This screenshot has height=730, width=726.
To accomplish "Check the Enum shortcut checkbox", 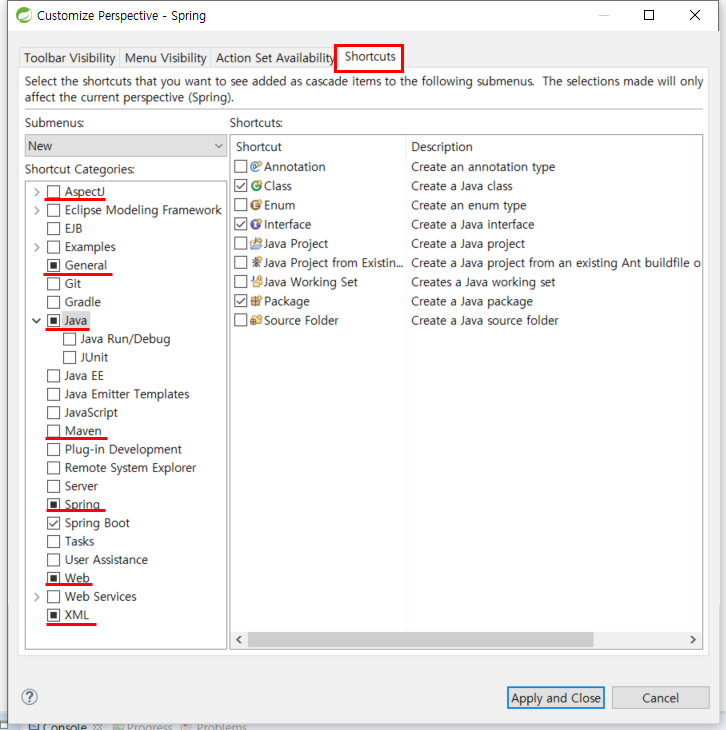I will coord(240,205).
